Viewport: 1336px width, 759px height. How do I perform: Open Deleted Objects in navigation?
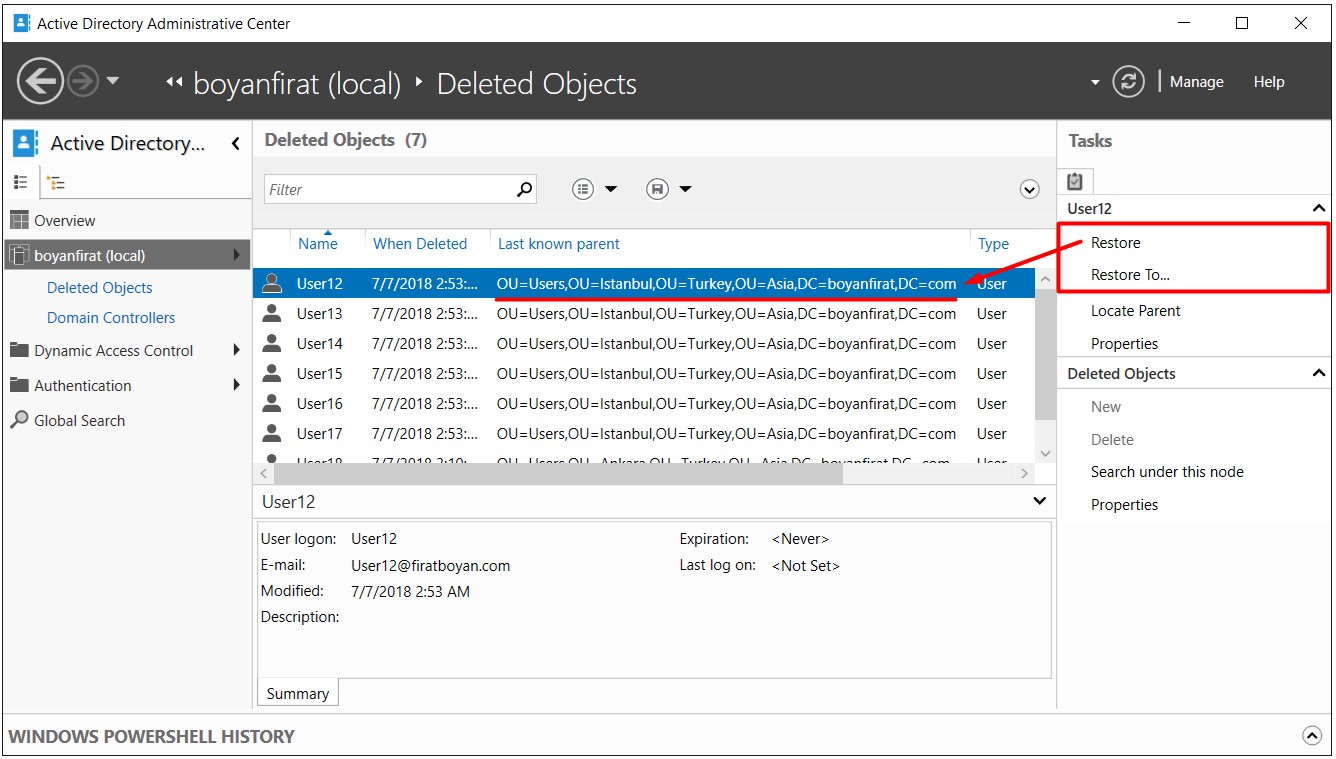pyautogui.click(x=100, y=287)
